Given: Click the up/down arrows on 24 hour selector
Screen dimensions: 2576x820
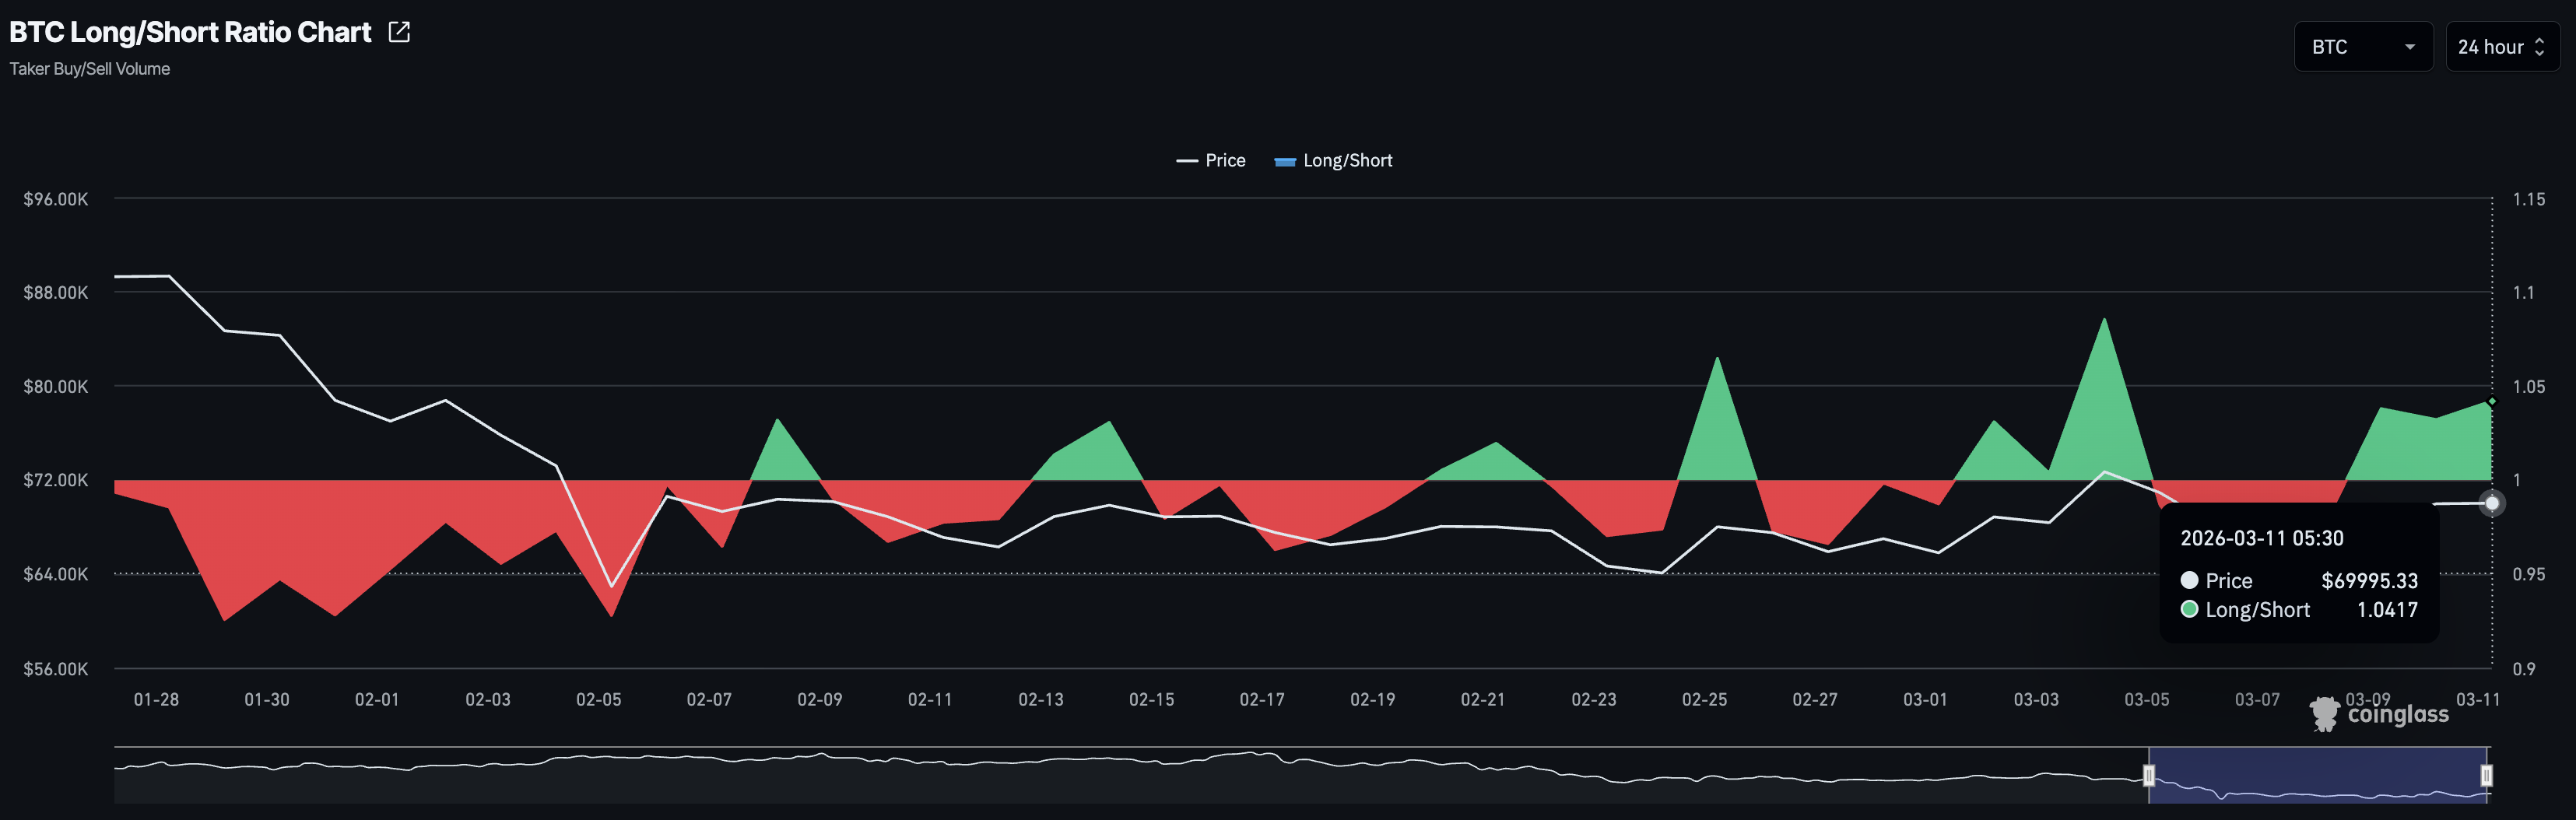Looking at the screenshot, I should (x=2539, y=47).
